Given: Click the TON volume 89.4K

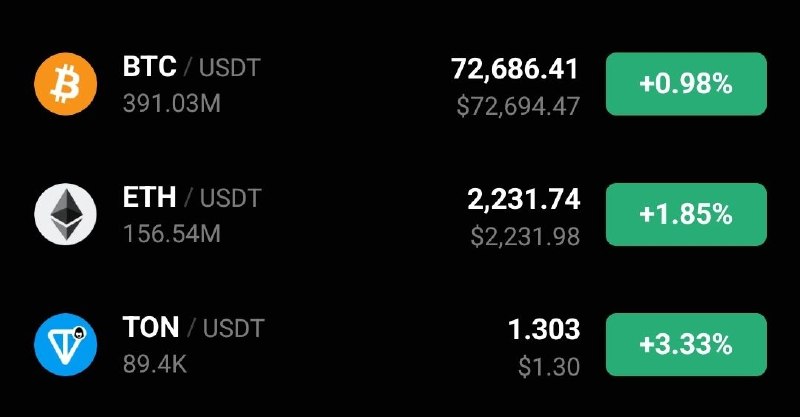Looking at the screenshot, I should (154, 364).
